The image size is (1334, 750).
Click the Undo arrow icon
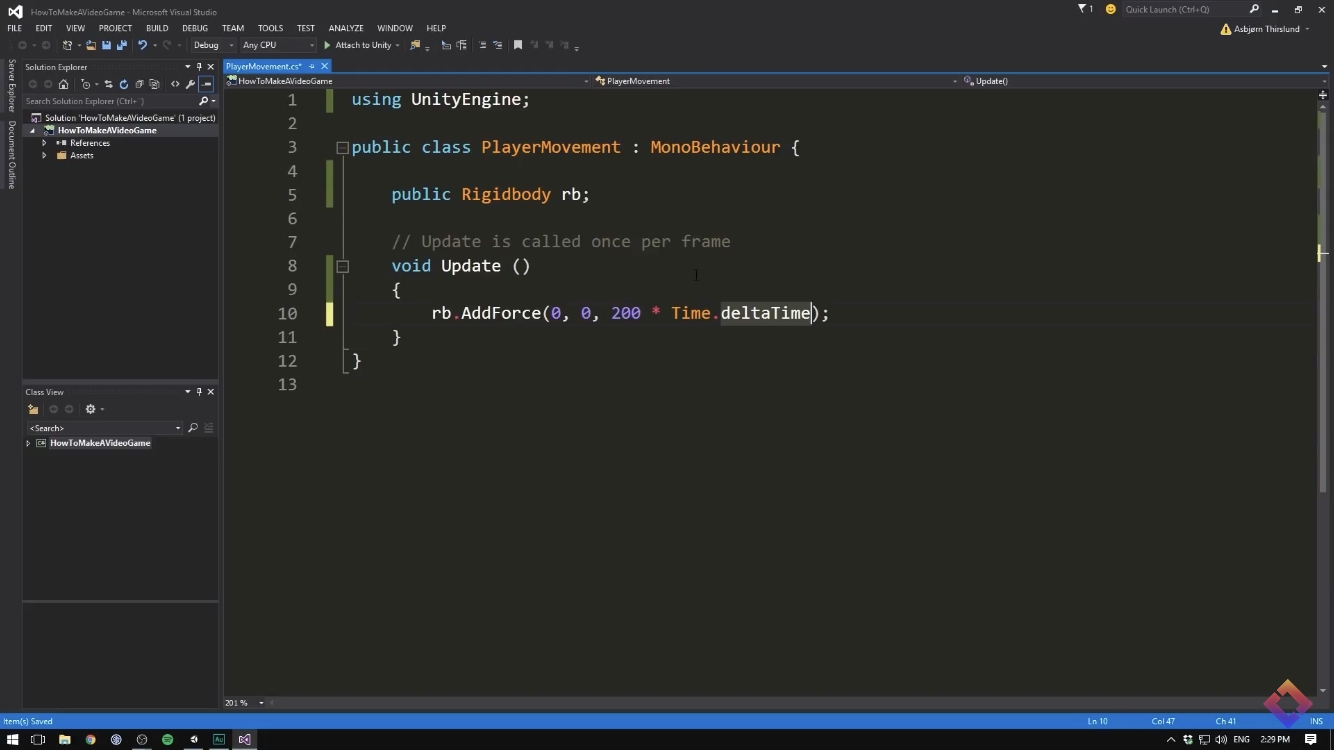pos(142,45)
